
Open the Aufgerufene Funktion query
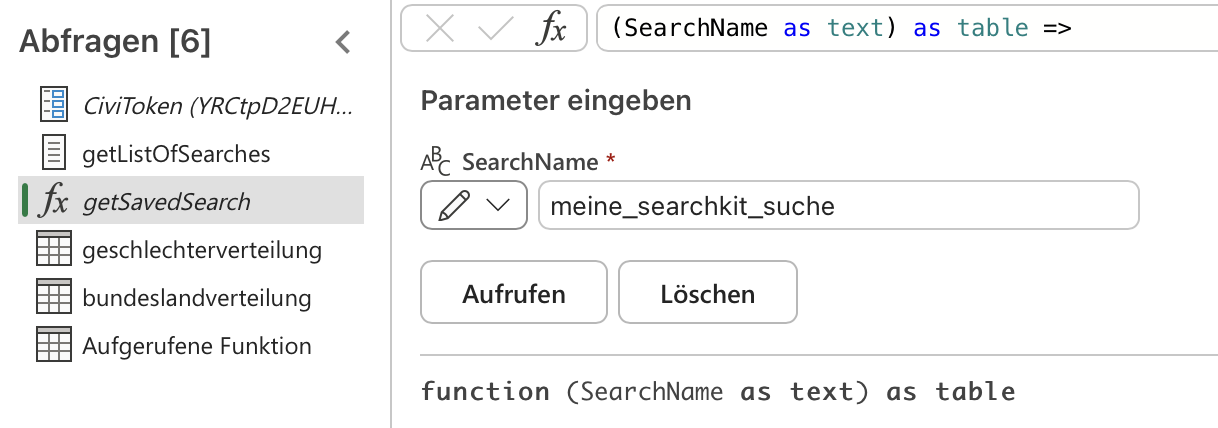point(197,346)
